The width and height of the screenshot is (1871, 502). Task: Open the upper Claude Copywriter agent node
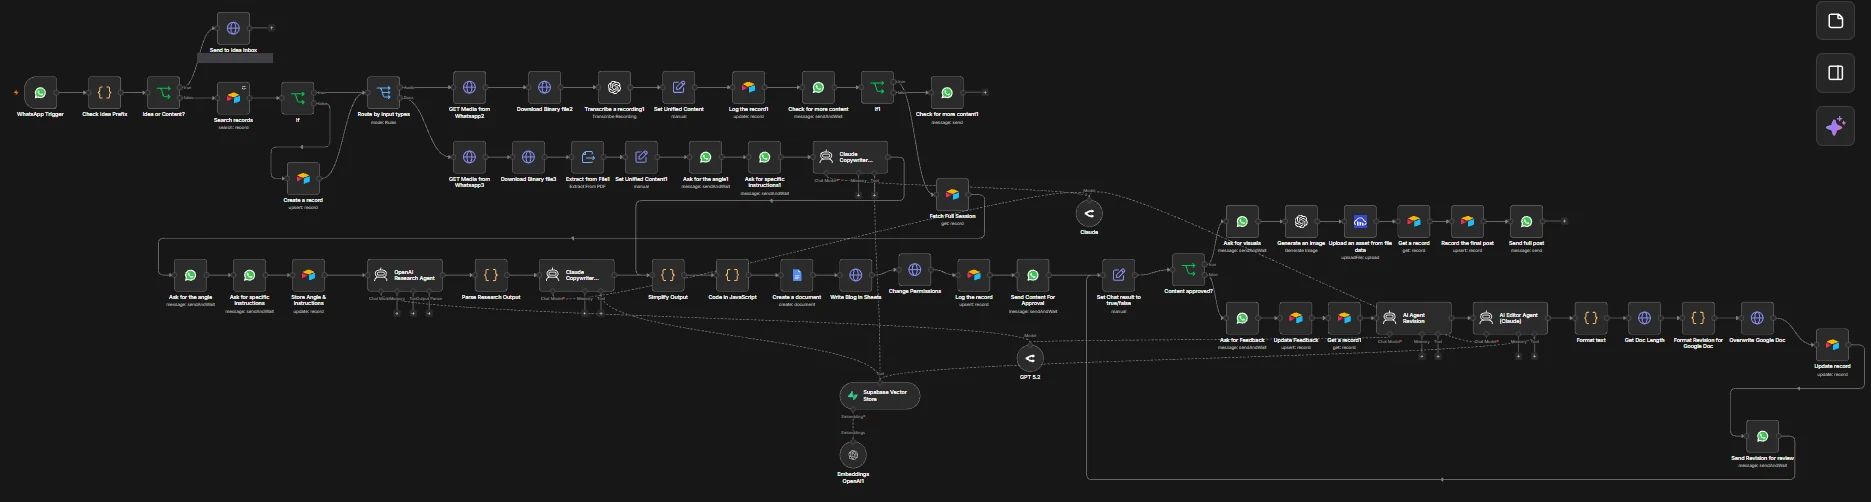(849, 157)
